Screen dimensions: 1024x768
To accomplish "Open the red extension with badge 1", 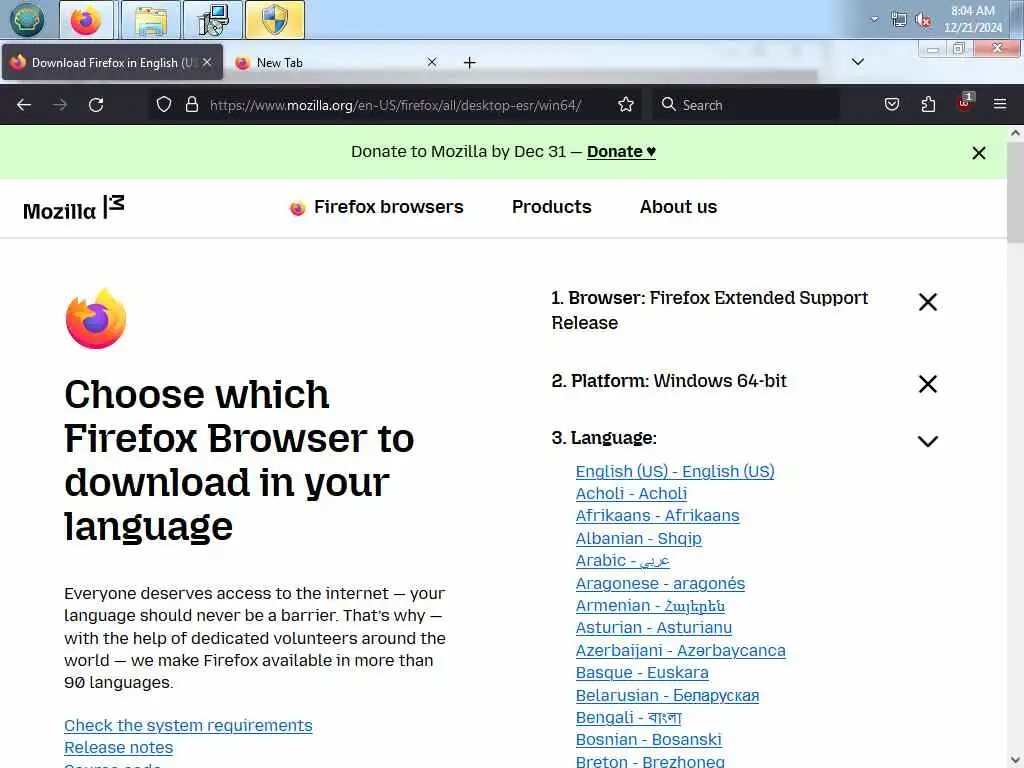I will pos(965,103).
